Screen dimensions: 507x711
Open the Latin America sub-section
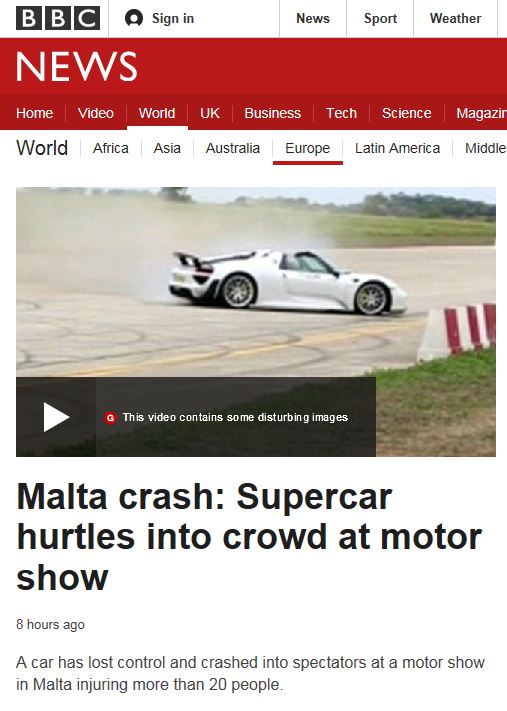(397, 148)
